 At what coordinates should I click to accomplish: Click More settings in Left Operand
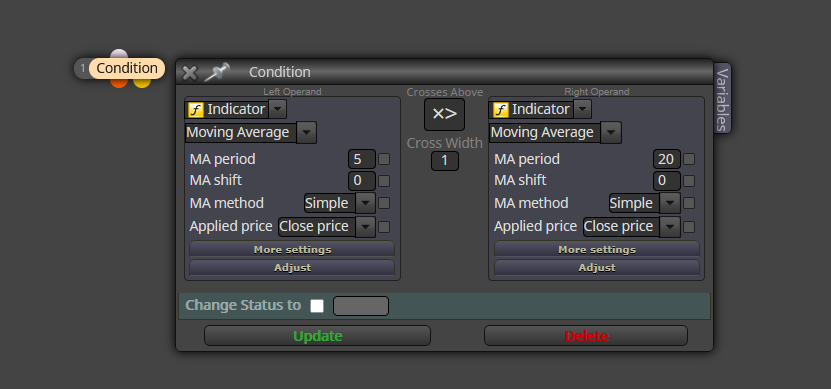point(292,250)
